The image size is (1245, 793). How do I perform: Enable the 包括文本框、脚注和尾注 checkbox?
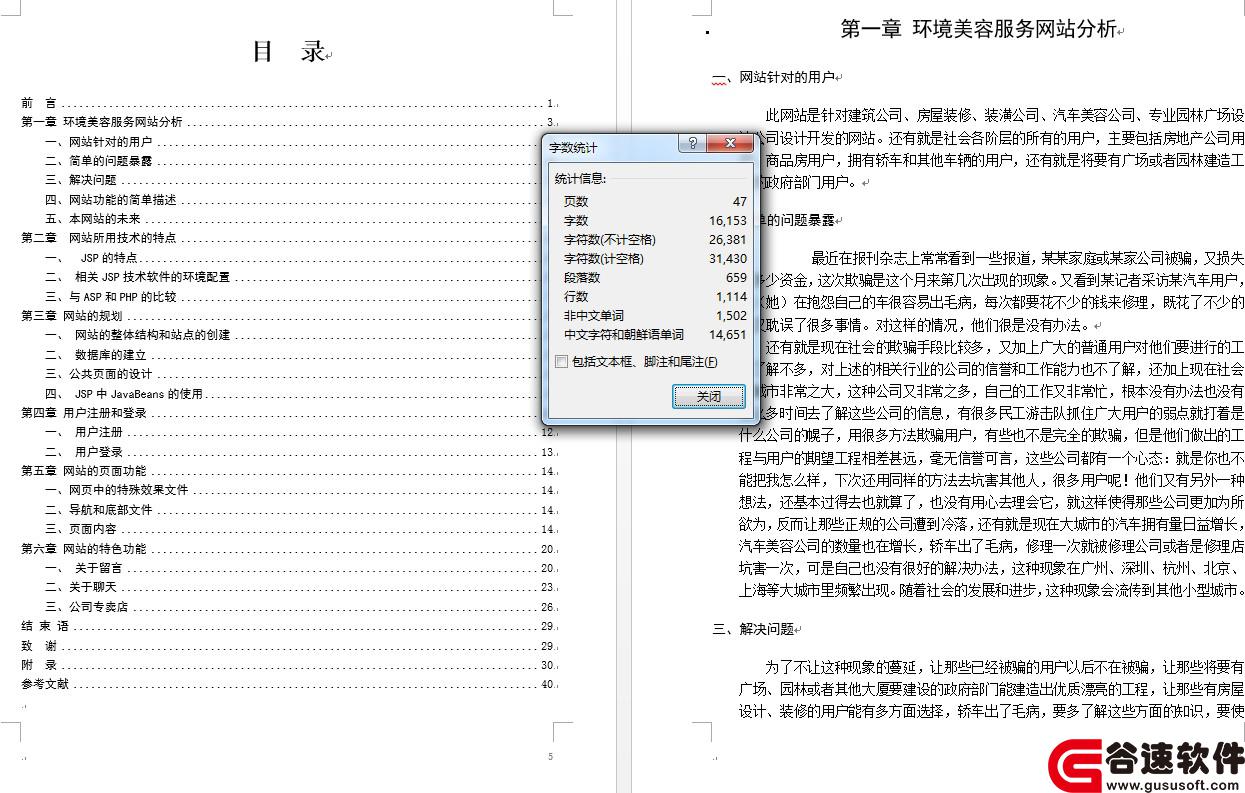562,362
